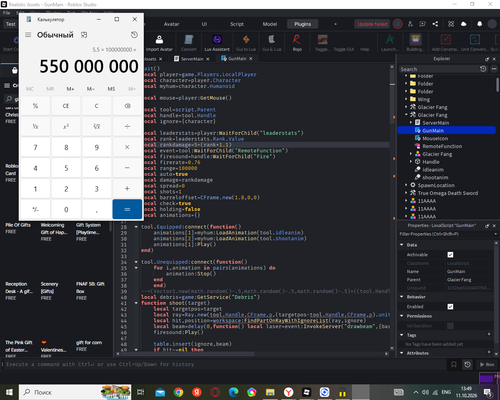The image size is (500, 400).
Task: Collapse the tool.Equipped function fold arrow
Action: [x=136, y=227]
